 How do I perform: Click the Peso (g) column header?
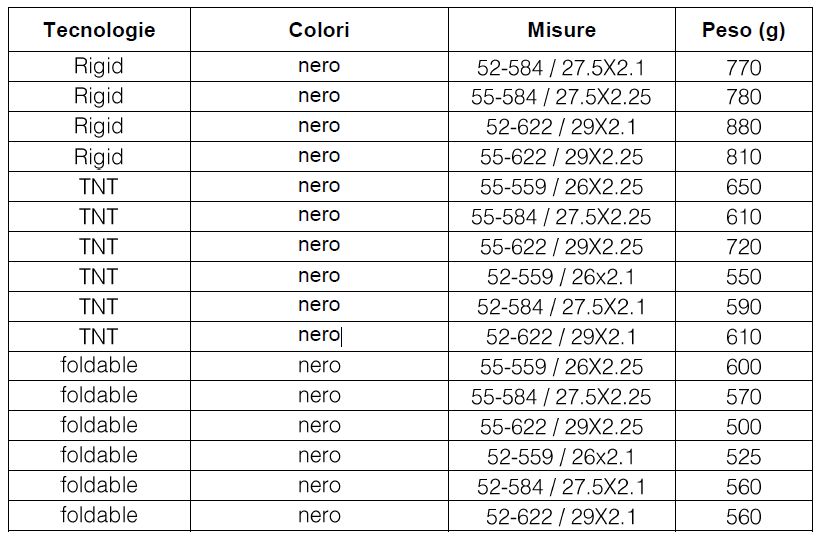pos(744,30)
